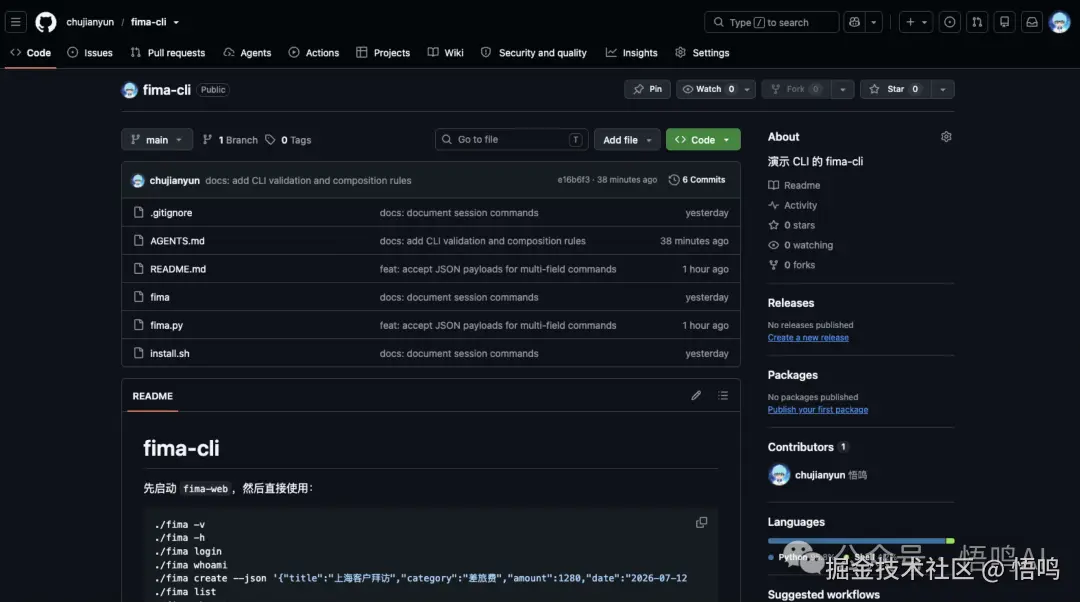Click chujianyun contributor avatar
The image size is (1080, 602).
[x=778, y=475]
